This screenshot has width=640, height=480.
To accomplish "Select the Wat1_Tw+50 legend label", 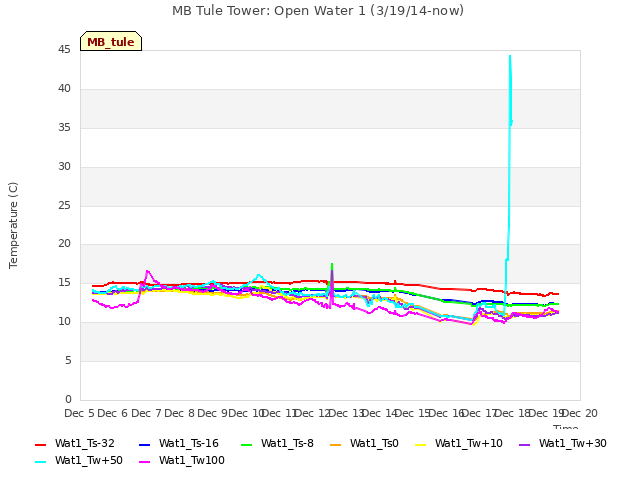I will 89,461.
